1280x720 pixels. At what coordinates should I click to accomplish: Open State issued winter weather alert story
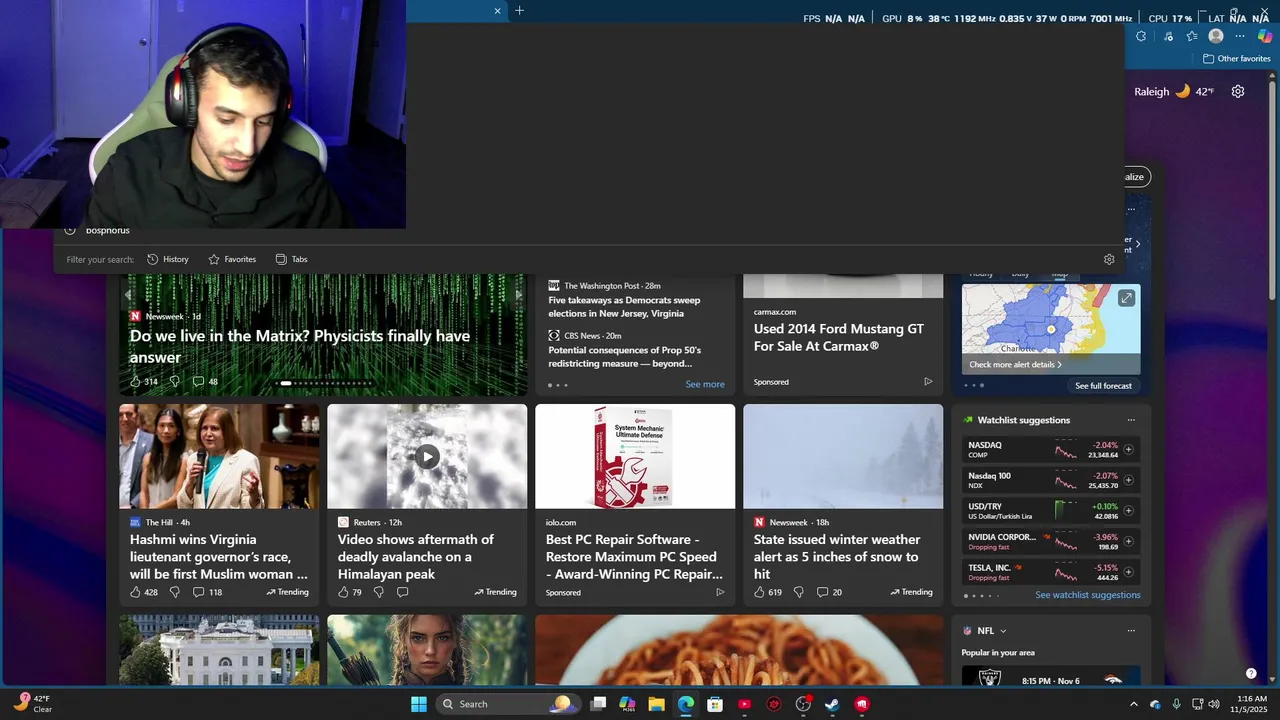click(837, 556)
